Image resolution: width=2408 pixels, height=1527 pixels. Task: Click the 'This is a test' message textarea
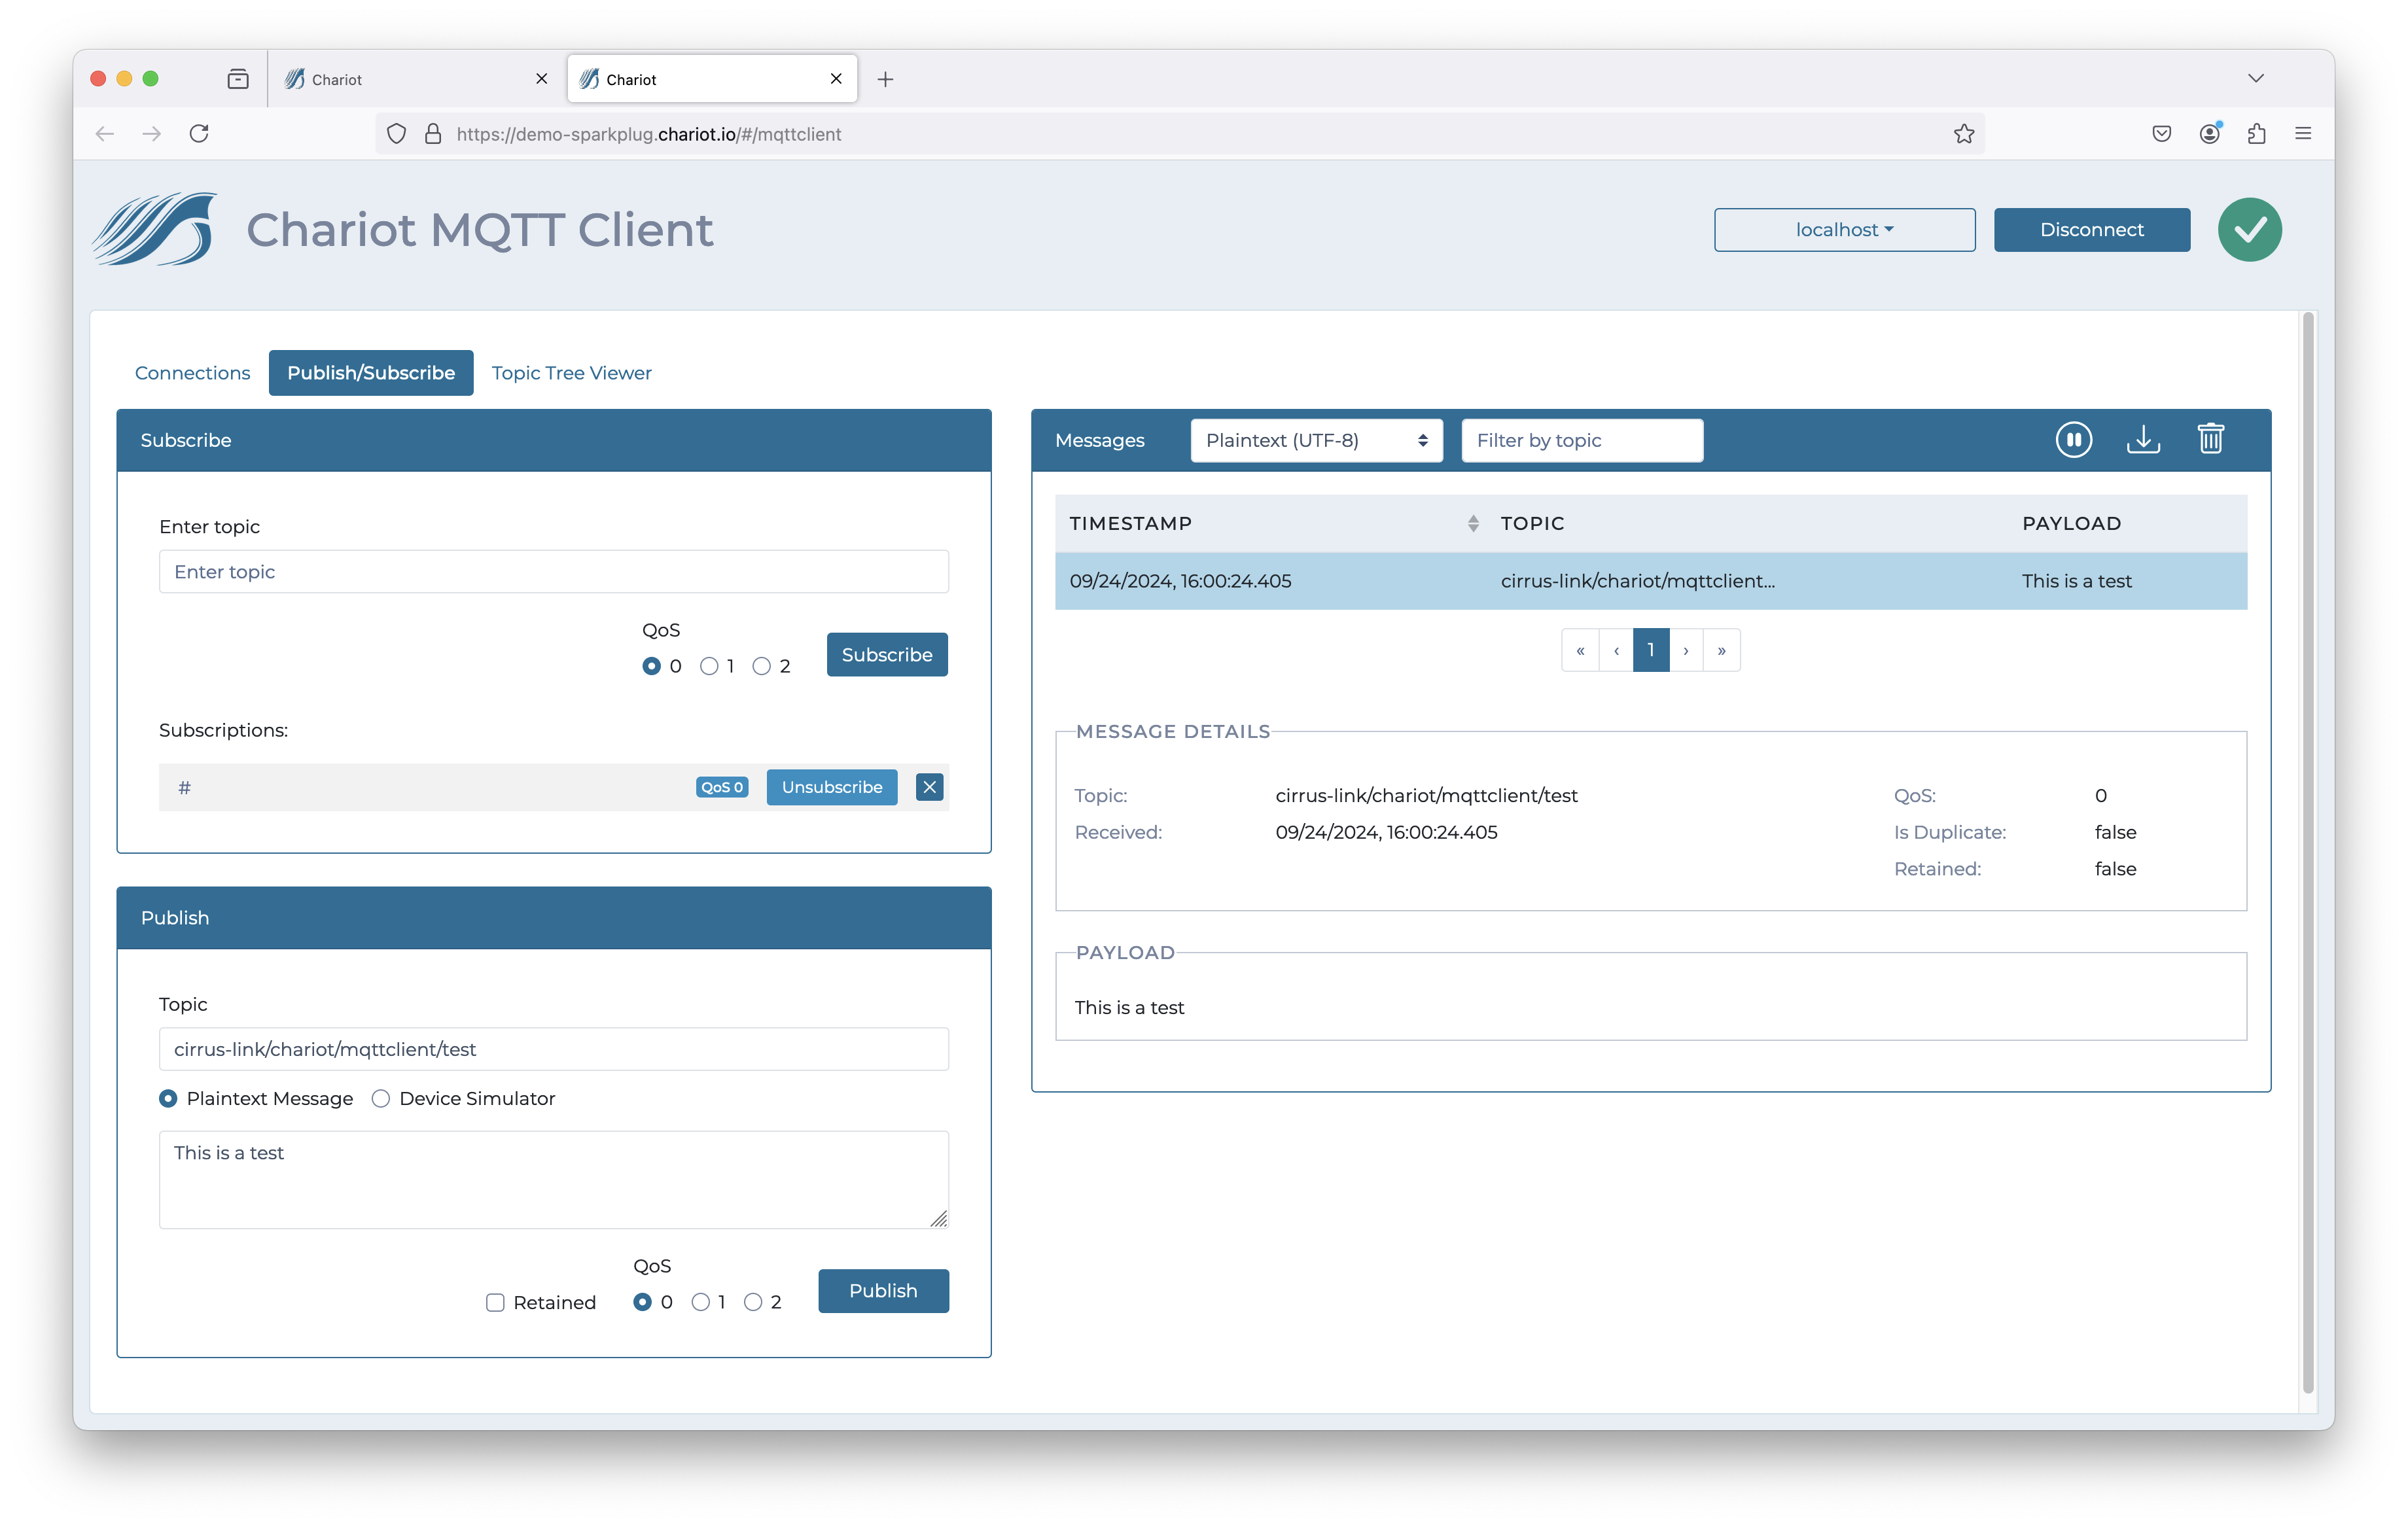click(553, 1180)
